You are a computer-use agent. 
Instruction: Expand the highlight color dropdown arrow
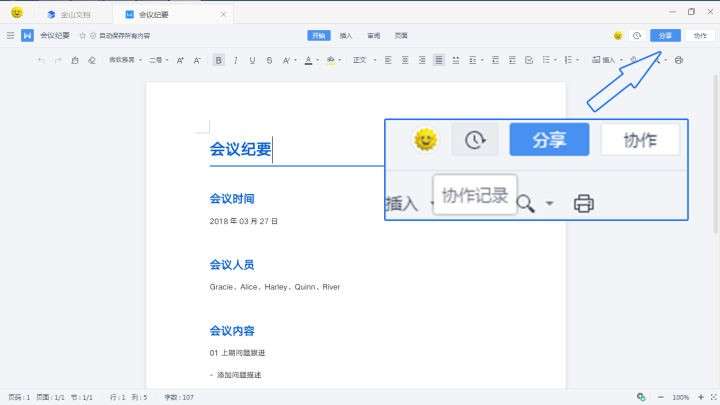(340, 60)
